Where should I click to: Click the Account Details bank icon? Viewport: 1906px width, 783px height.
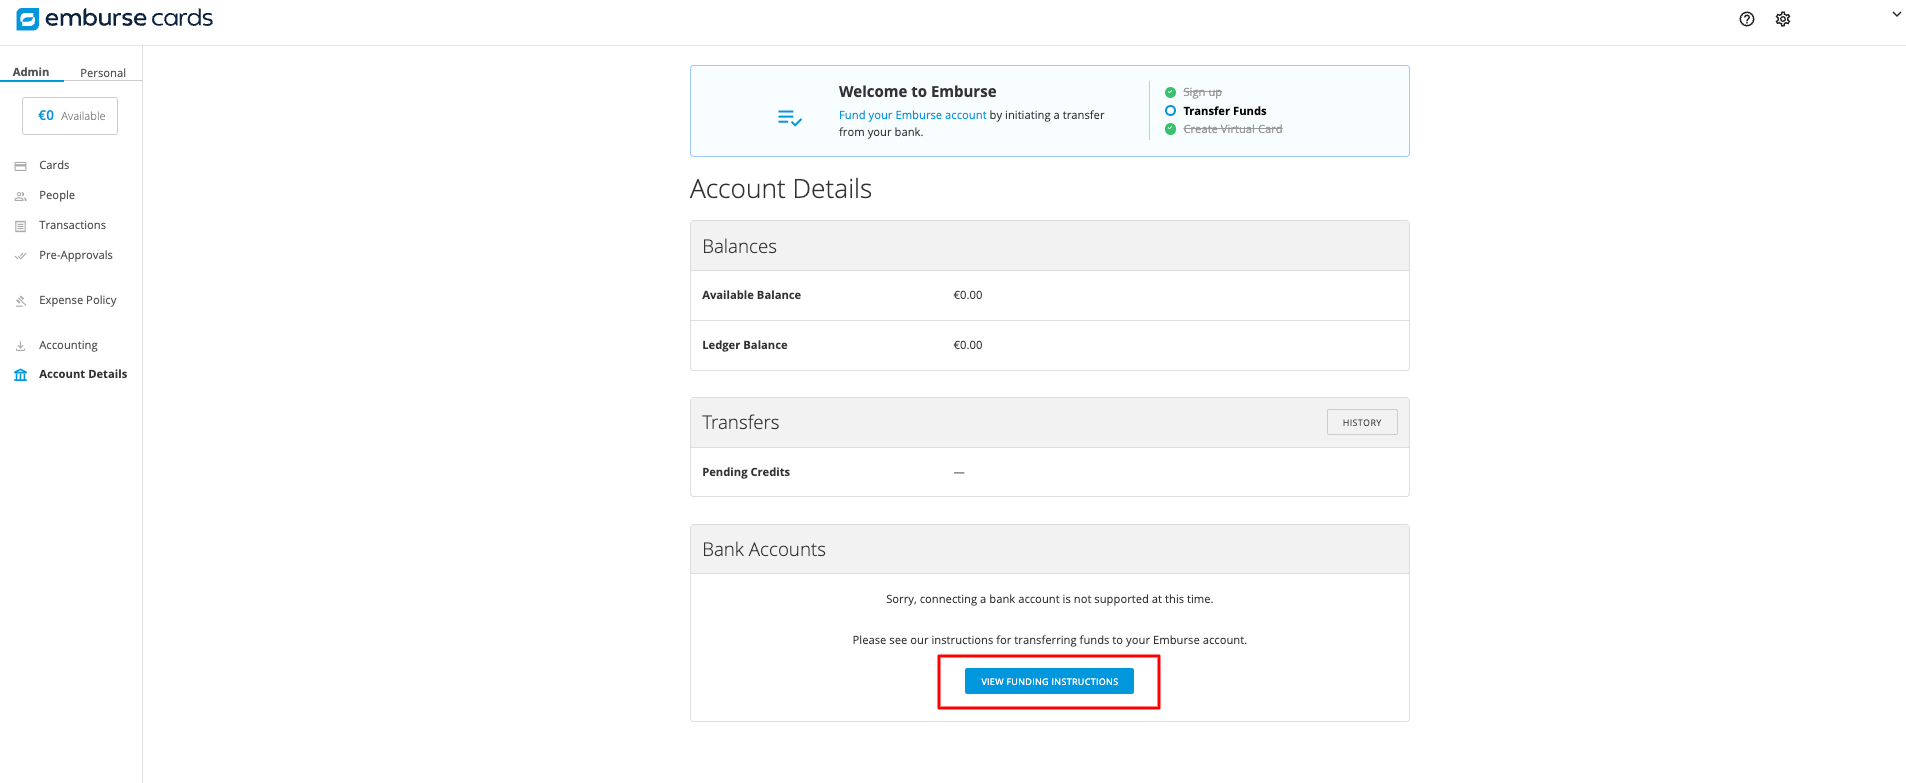coord(20,375)
